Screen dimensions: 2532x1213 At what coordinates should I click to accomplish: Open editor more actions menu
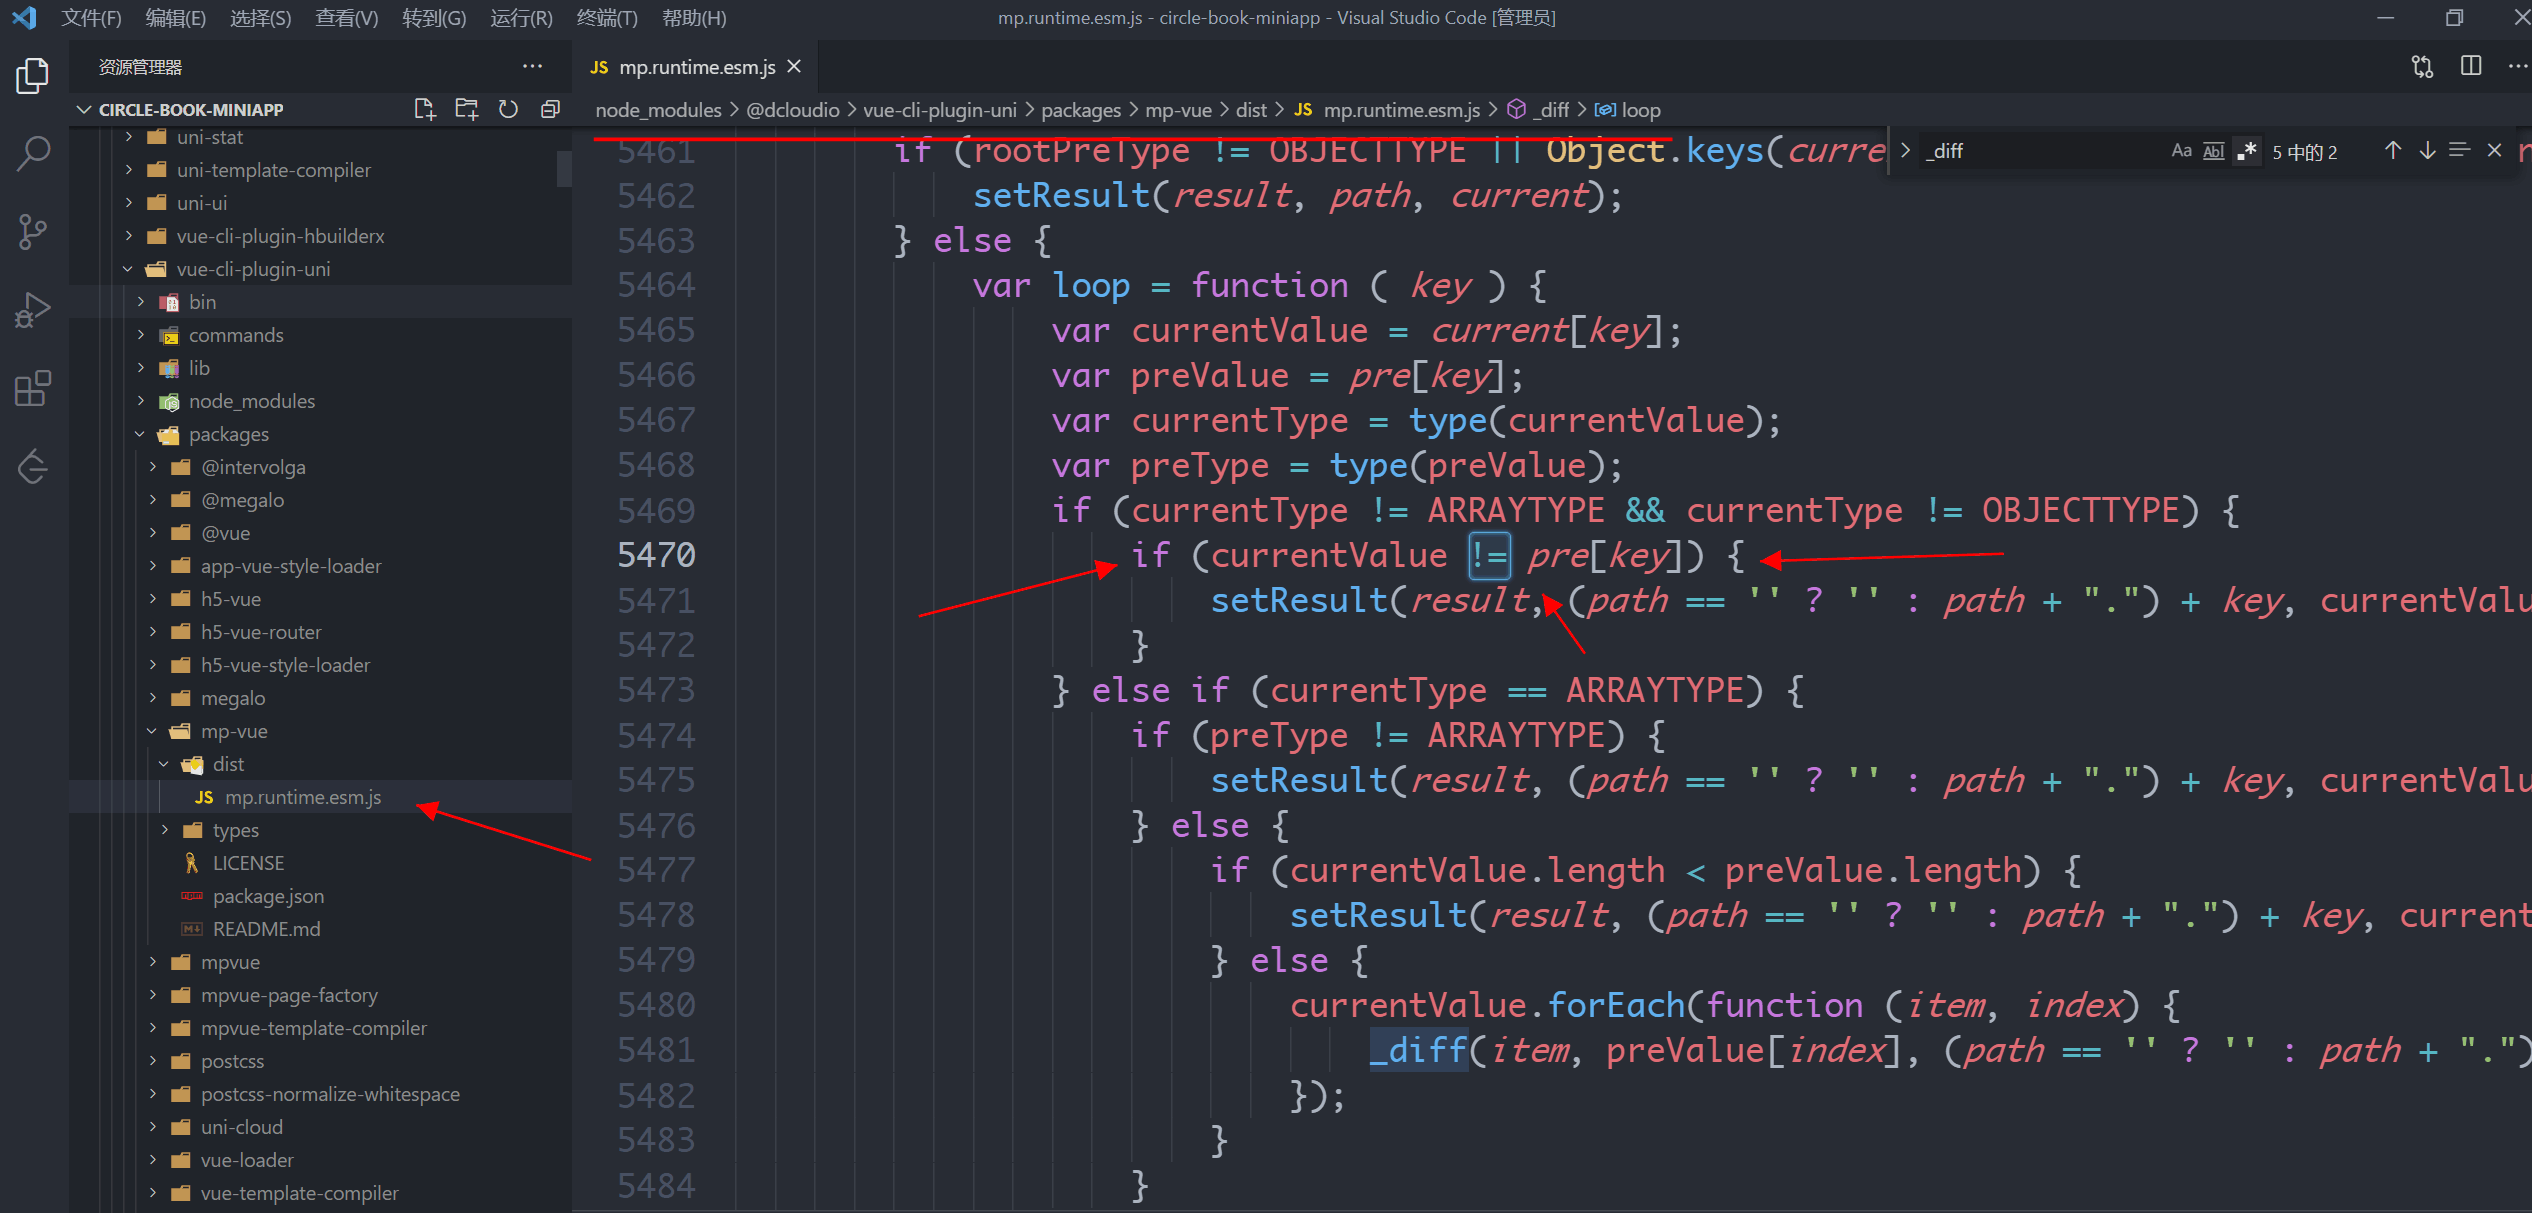(x=2517, y=66)
